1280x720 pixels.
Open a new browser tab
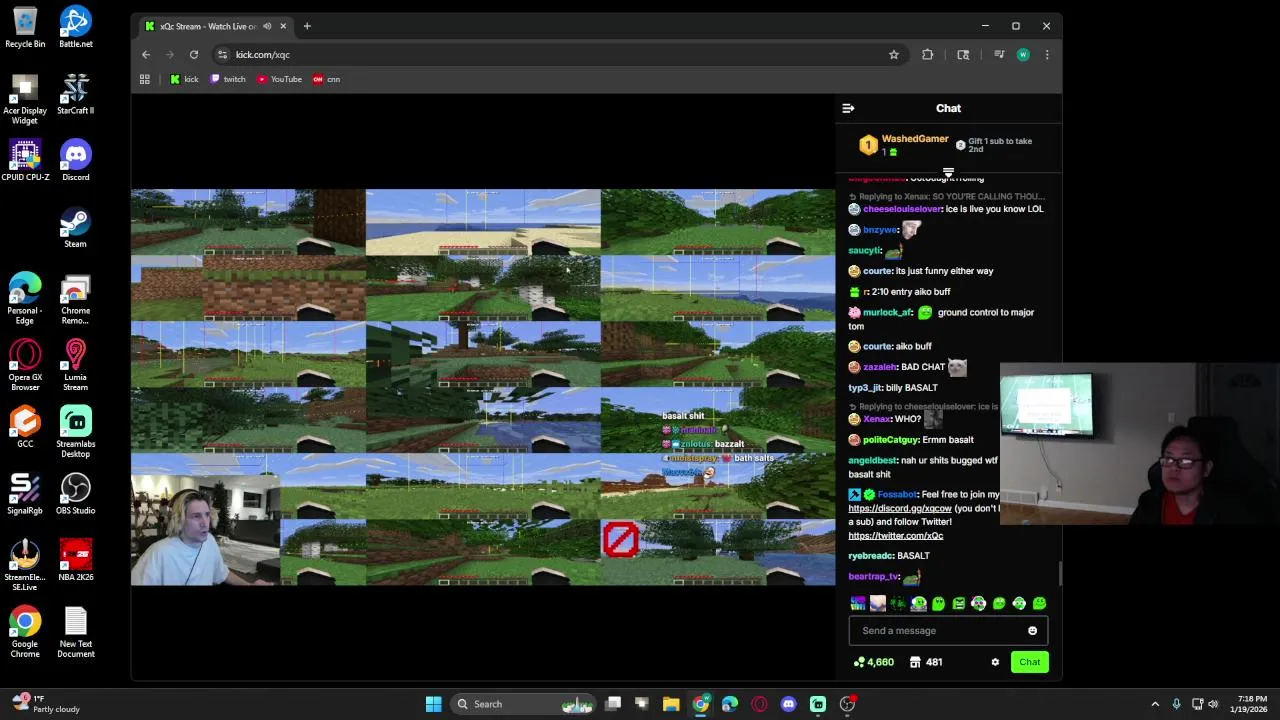pos(307,26)
